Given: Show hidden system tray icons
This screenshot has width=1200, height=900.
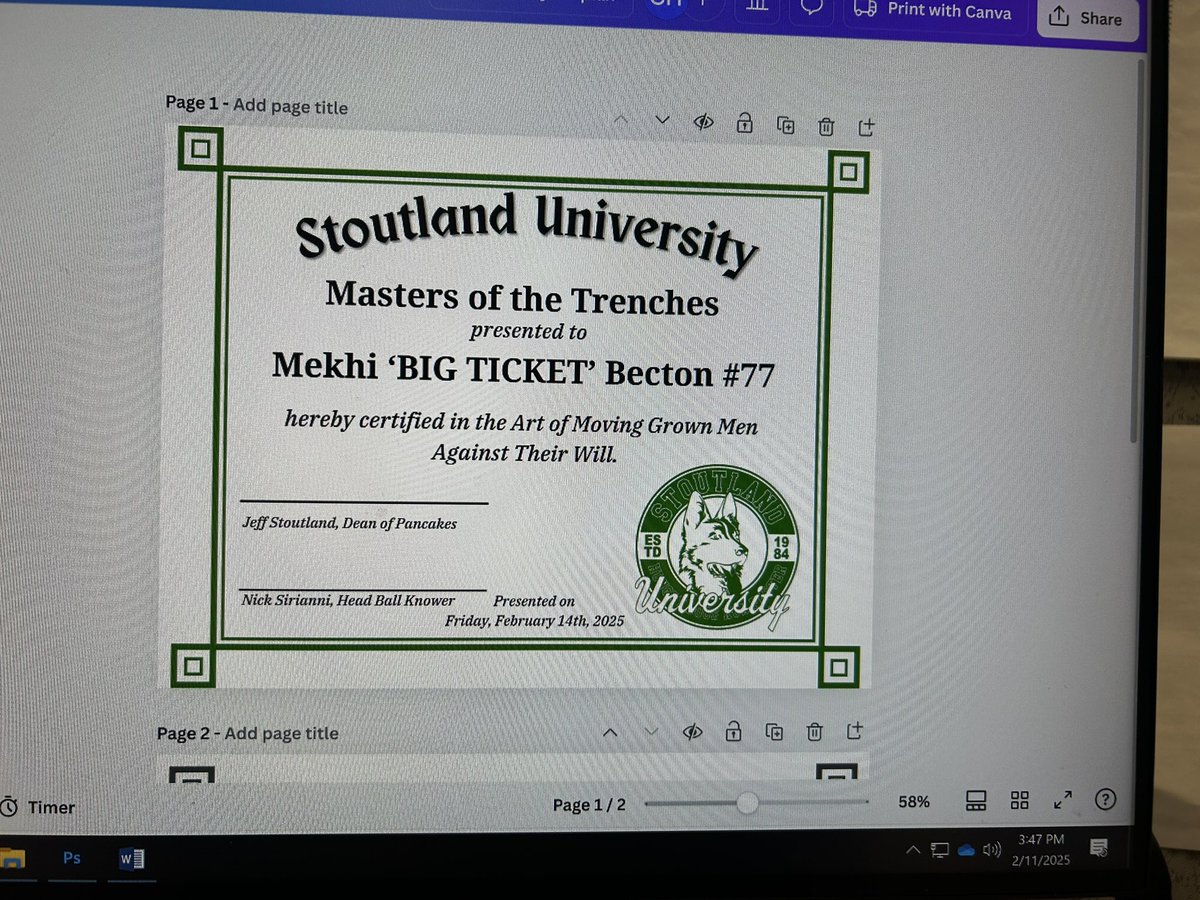Looking at the screenshot, I should tap(912, 850).
